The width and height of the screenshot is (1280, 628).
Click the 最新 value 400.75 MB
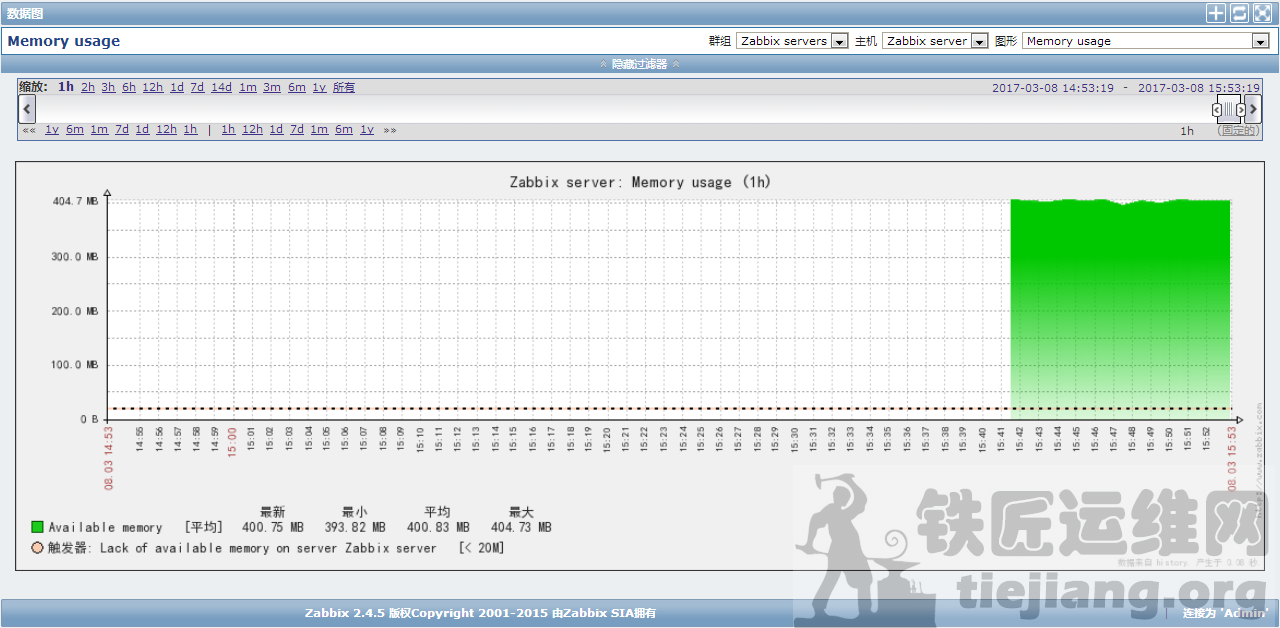[x=272, y=527]
